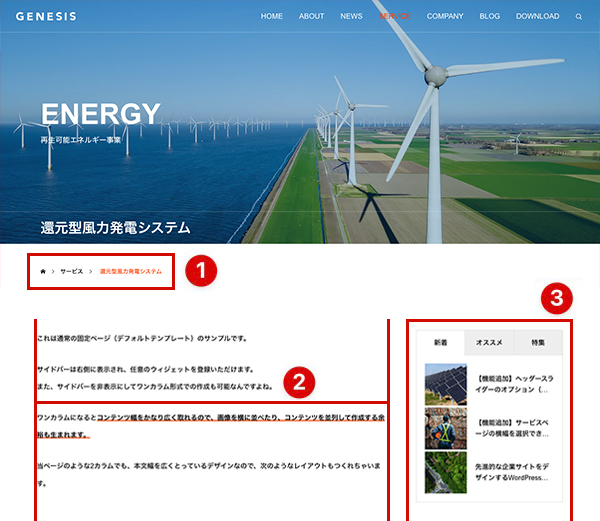Click the 還元型風力発電システム breadcrumb item
600x521 pixels.
(x=130, y=272)
